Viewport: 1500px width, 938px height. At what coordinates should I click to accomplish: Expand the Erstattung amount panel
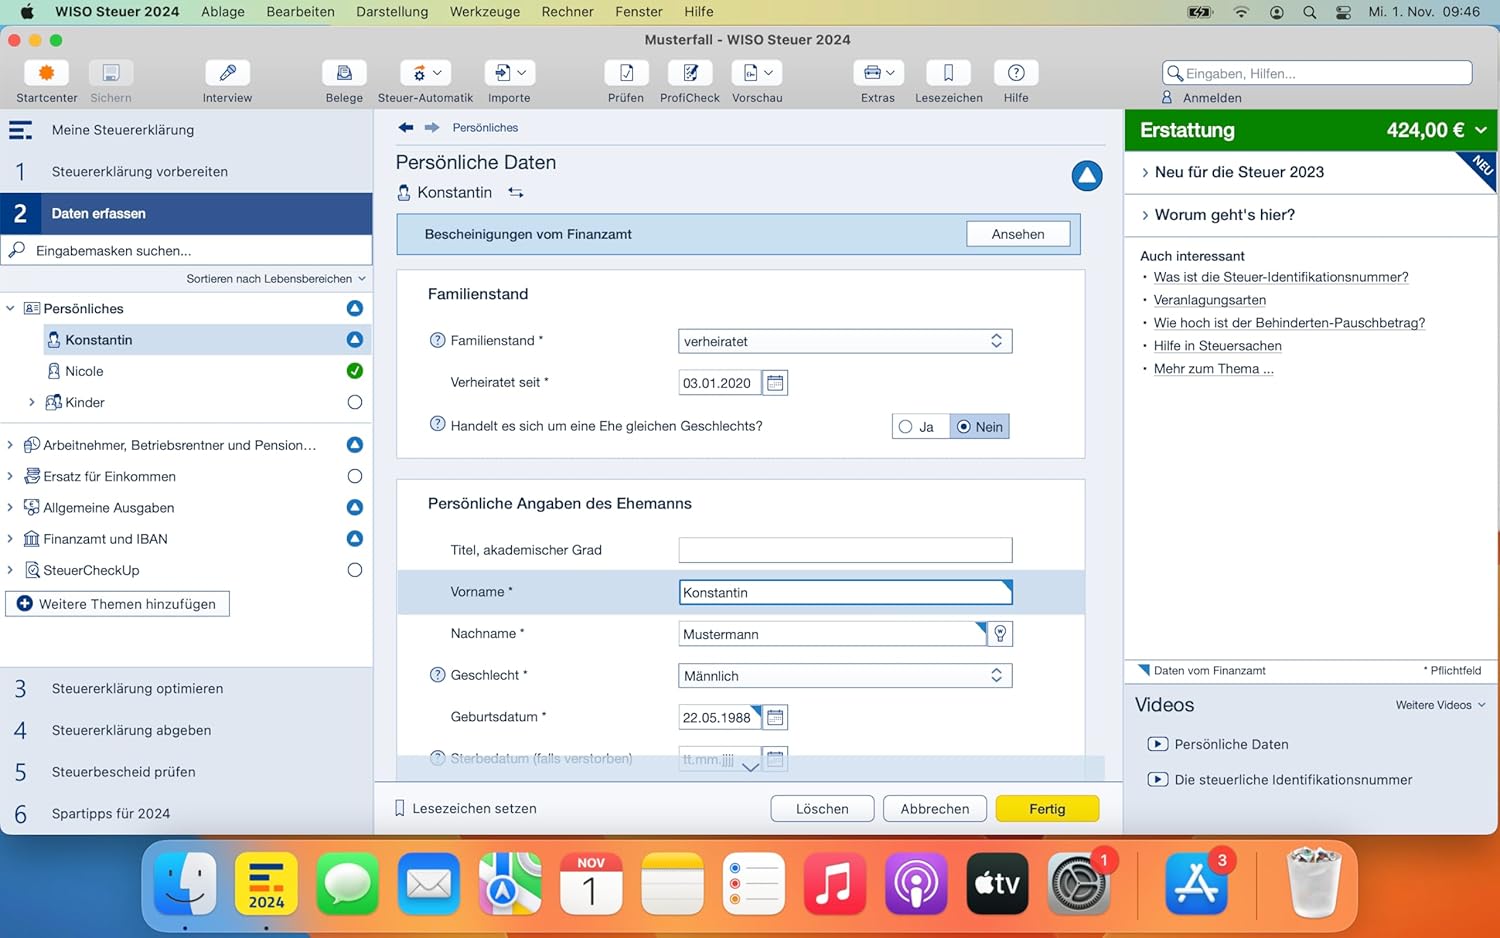[1480, 130]
